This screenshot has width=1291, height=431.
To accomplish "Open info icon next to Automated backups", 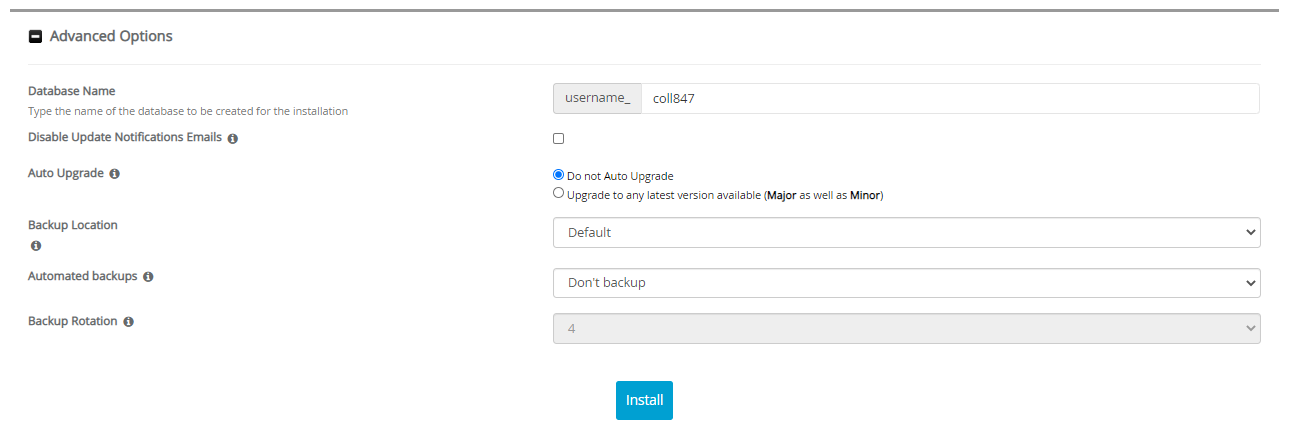I will tap(148, 277).
